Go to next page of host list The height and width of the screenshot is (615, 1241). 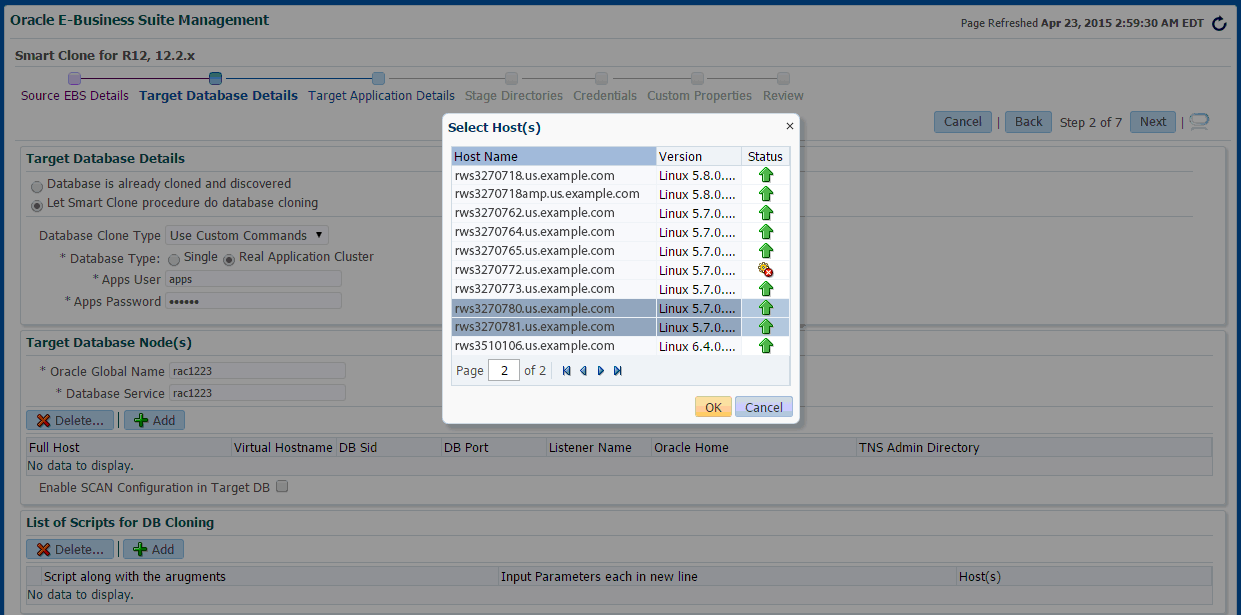click(x=601, y=371)
